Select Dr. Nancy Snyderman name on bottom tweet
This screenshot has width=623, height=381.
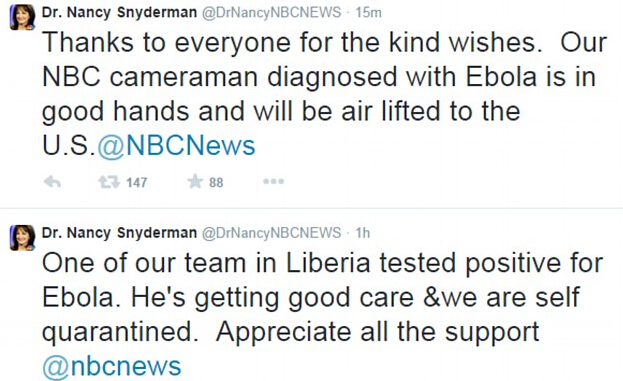(119, 233)
